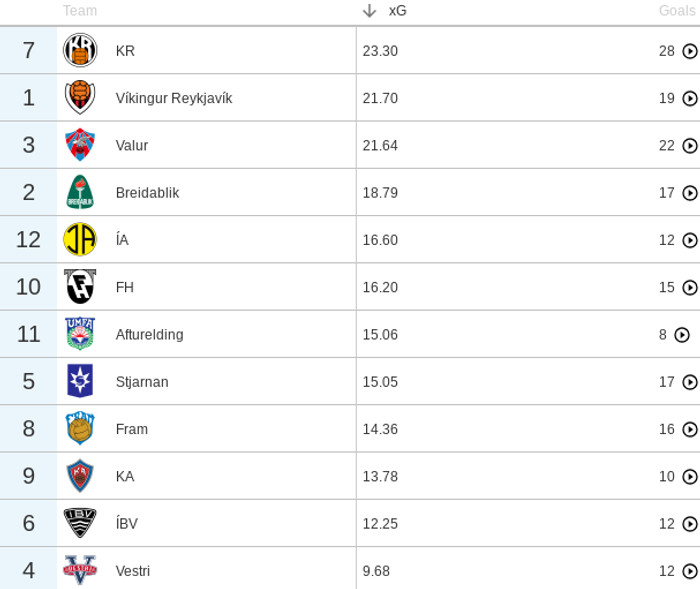Click the Vestri team logo
This screenshot has height=589, width=700.
click(x=80, y=571)
